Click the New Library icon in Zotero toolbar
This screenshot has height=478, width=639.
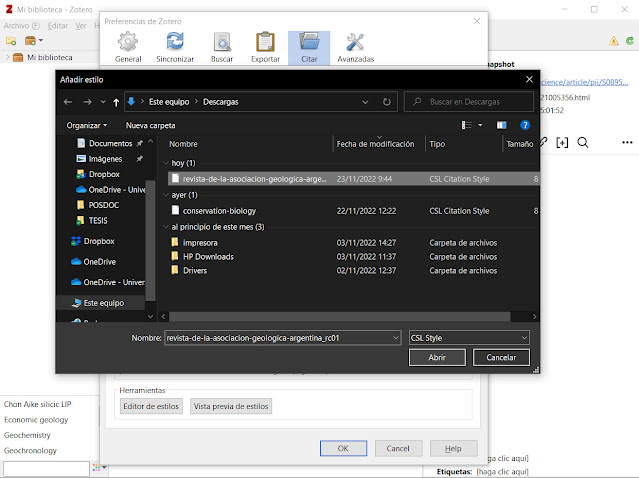click(34, 41)
